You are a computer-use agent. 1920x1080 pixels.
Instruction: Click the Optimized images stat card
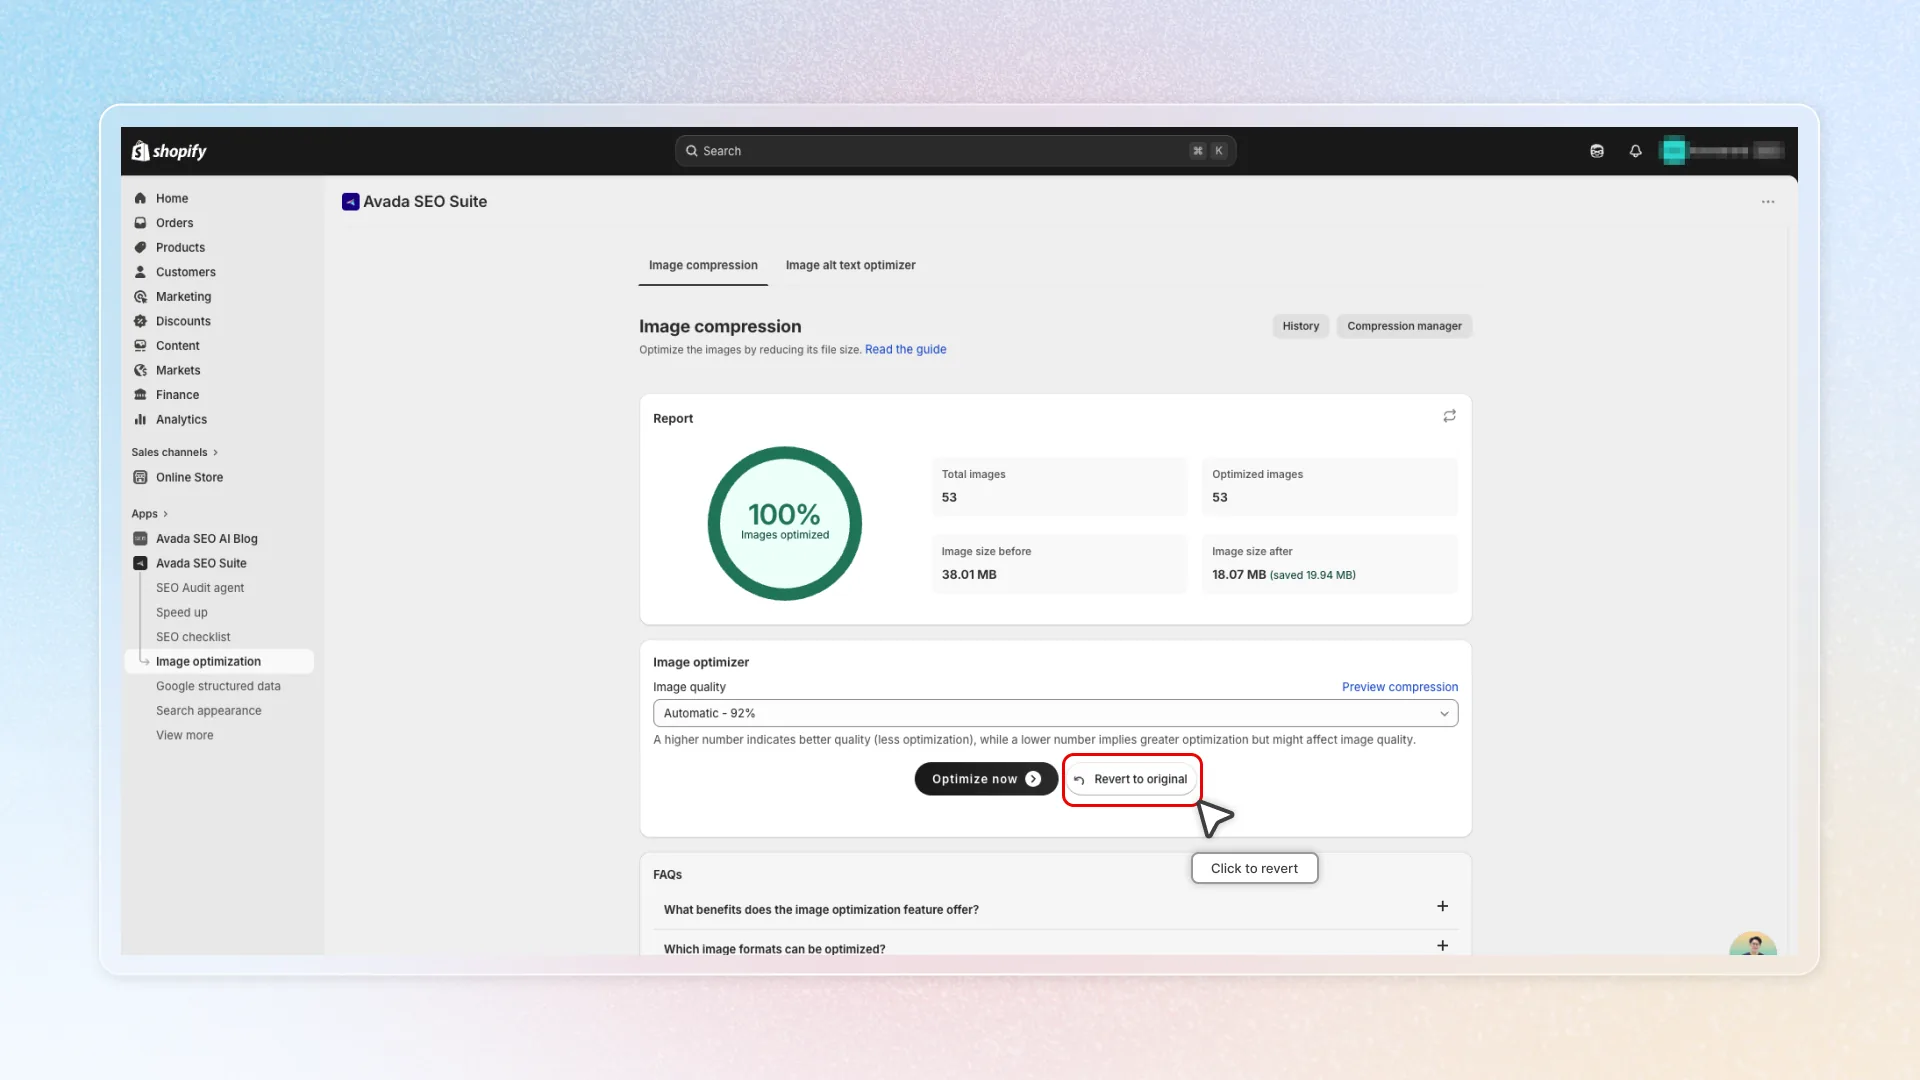point(1329,487)
